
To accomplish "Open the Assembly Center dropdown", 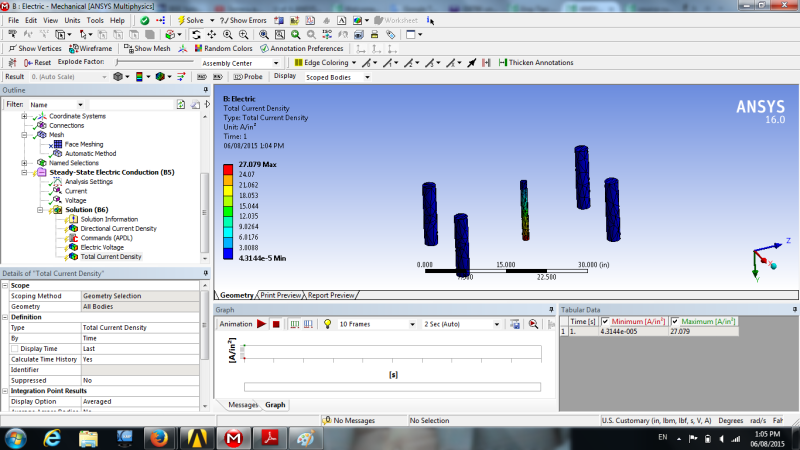I will point(276,63).
